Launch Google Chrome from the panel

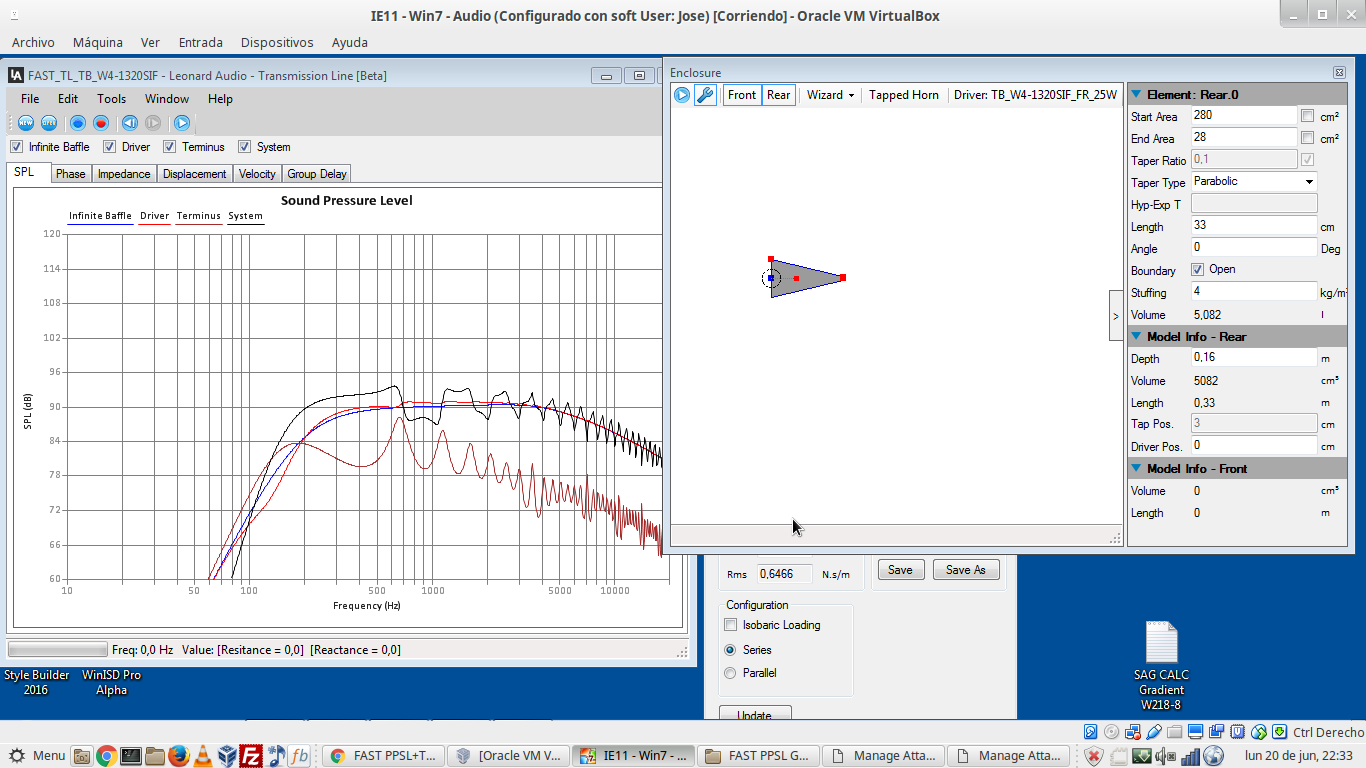[x=106, y=756]
